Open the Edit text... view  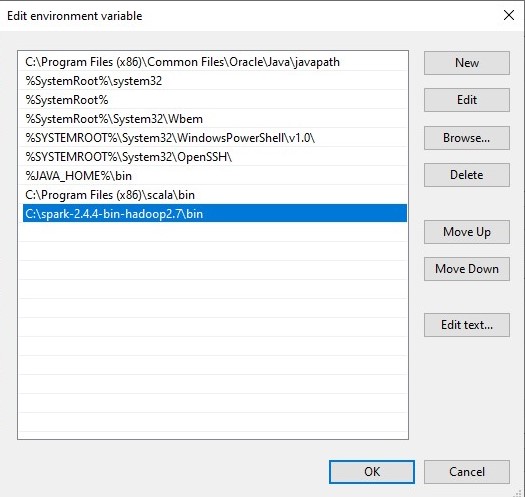coord(467,325)
